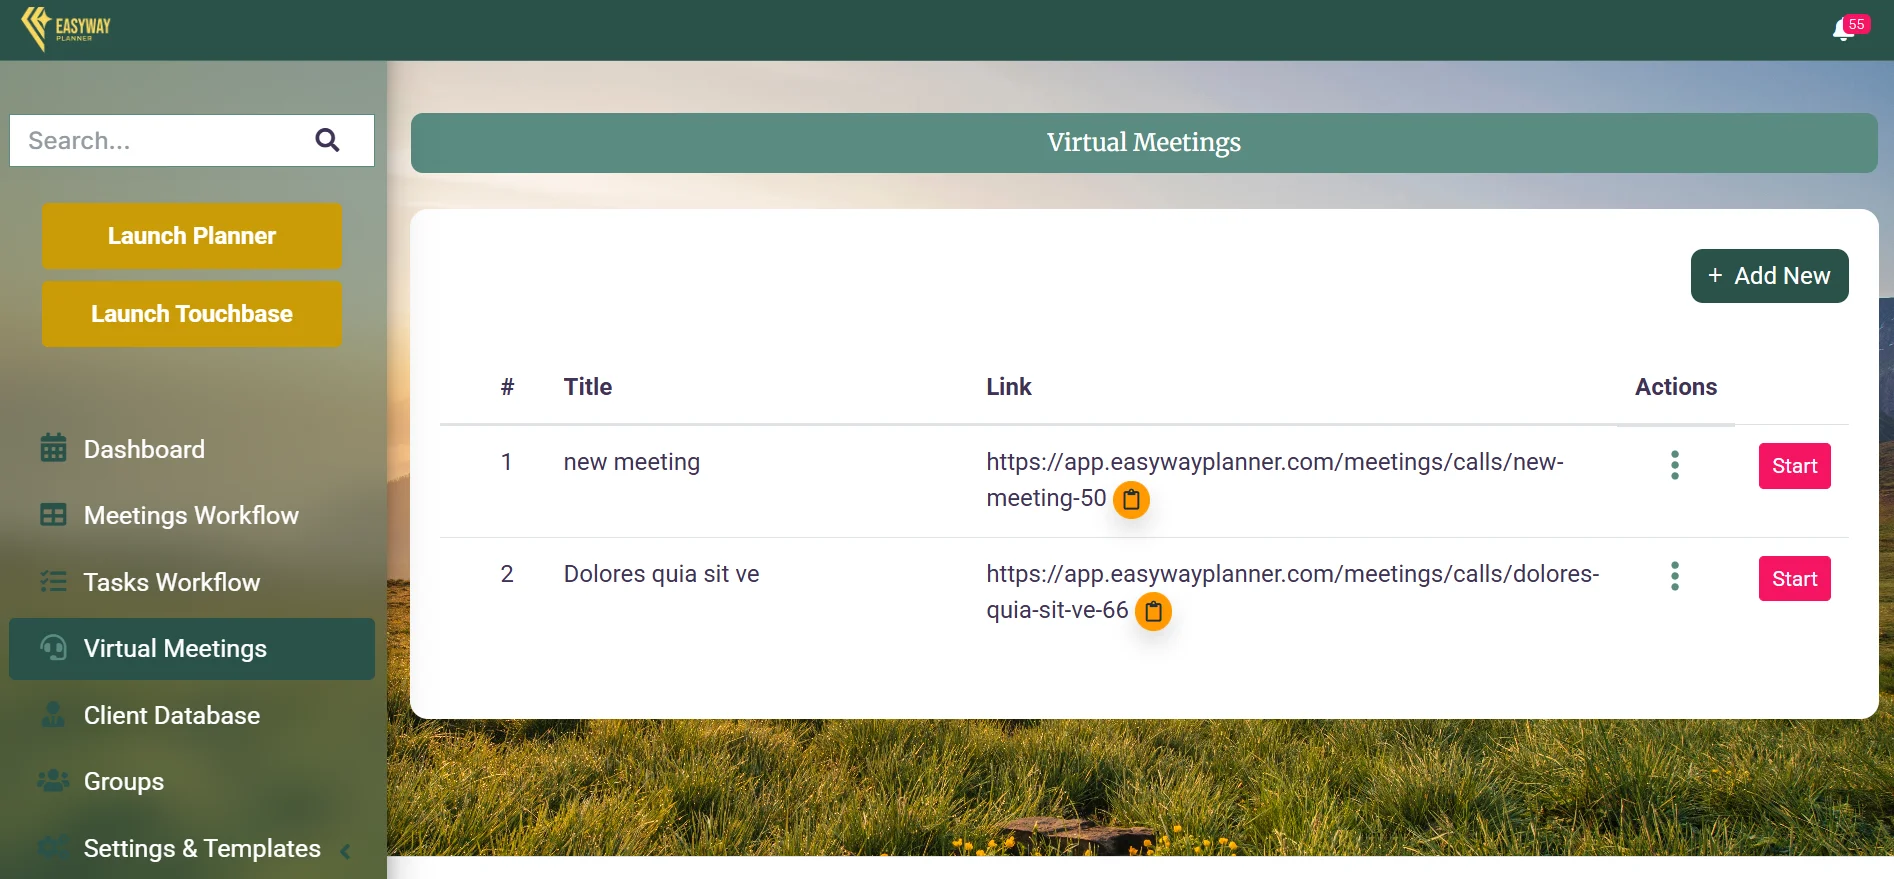The image size is (1894, 879).
Task: Copy the new-meeting-50 link
Action: click(x=1131, y=499)
